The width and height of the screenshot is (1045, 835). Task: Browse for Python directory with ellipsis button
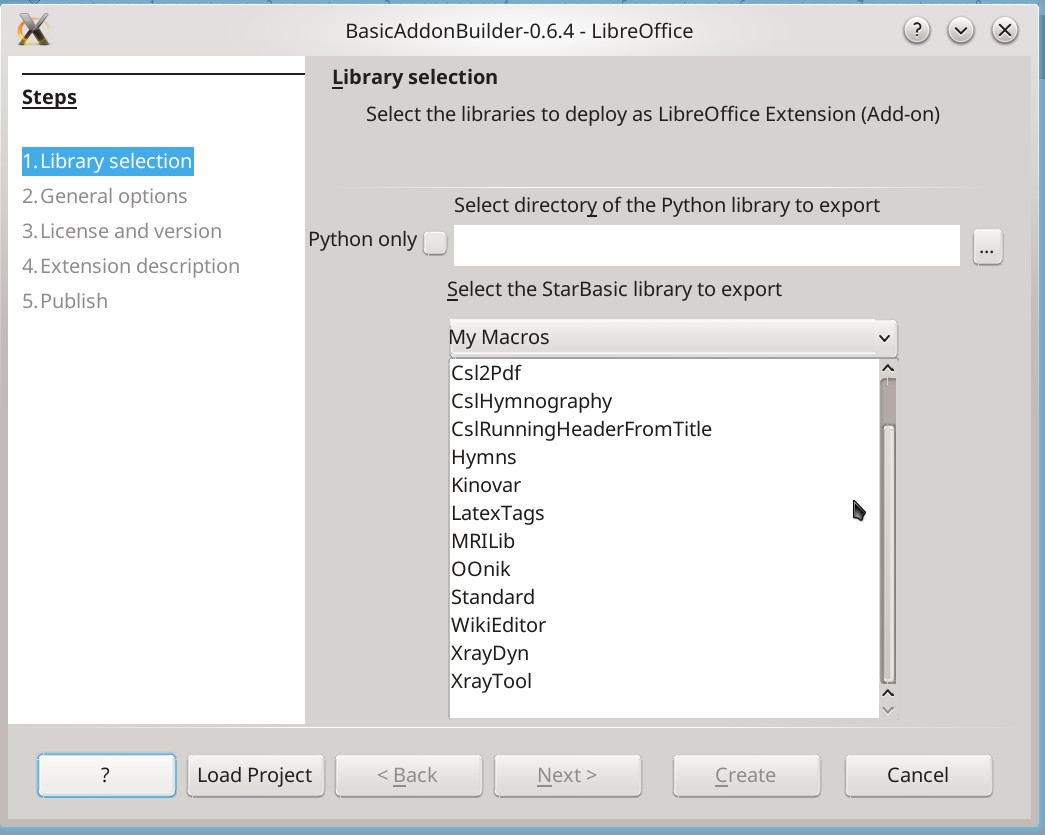[x=987, y=247]
